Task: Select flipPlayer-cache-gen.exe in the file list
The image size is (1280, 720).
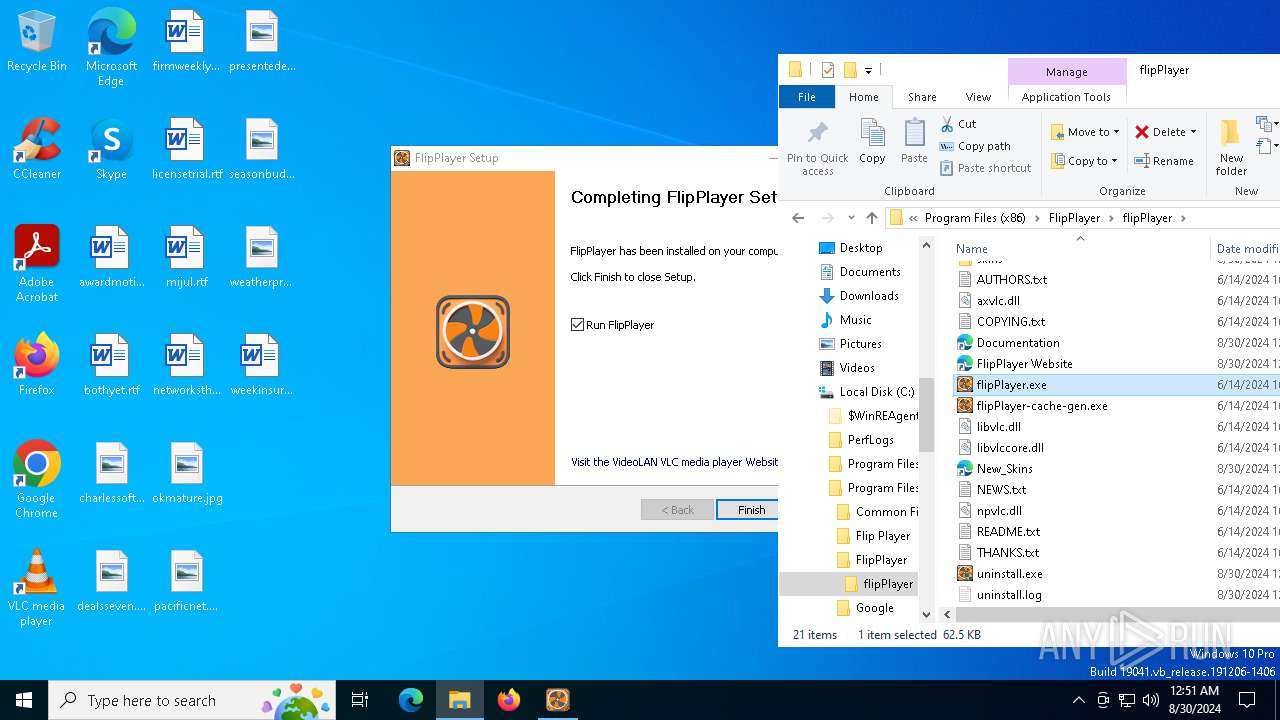Action: click(1042, 406)
